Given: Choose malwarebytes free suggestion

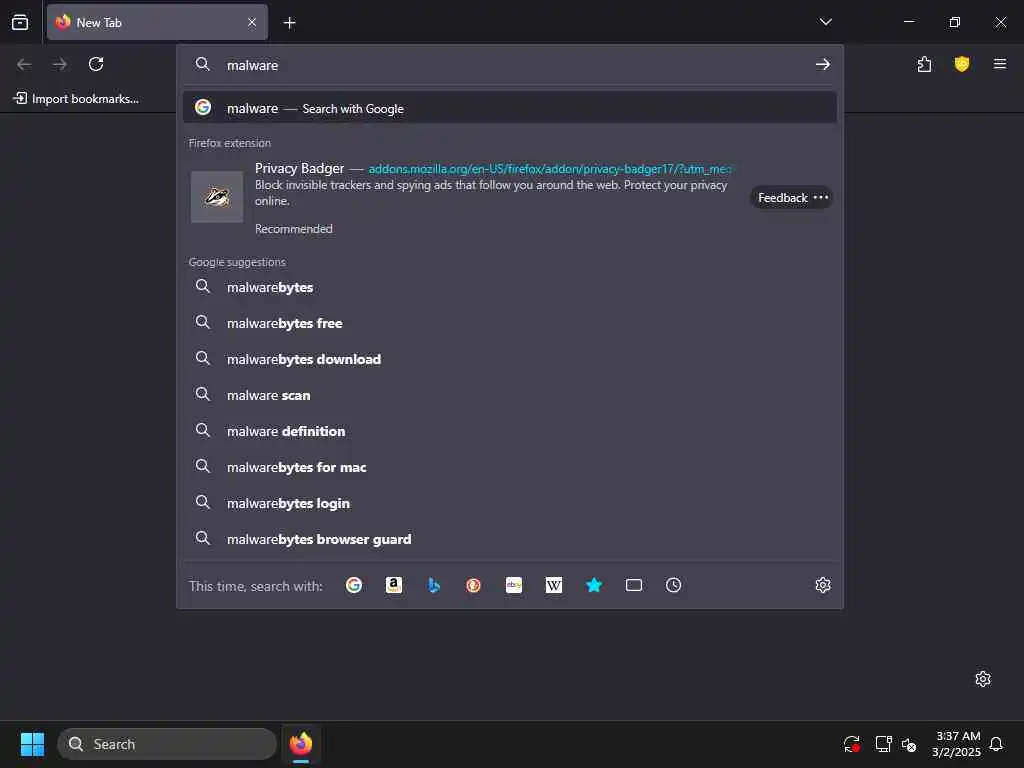Looking at the screenshot, I should click(x=509, y=323).
